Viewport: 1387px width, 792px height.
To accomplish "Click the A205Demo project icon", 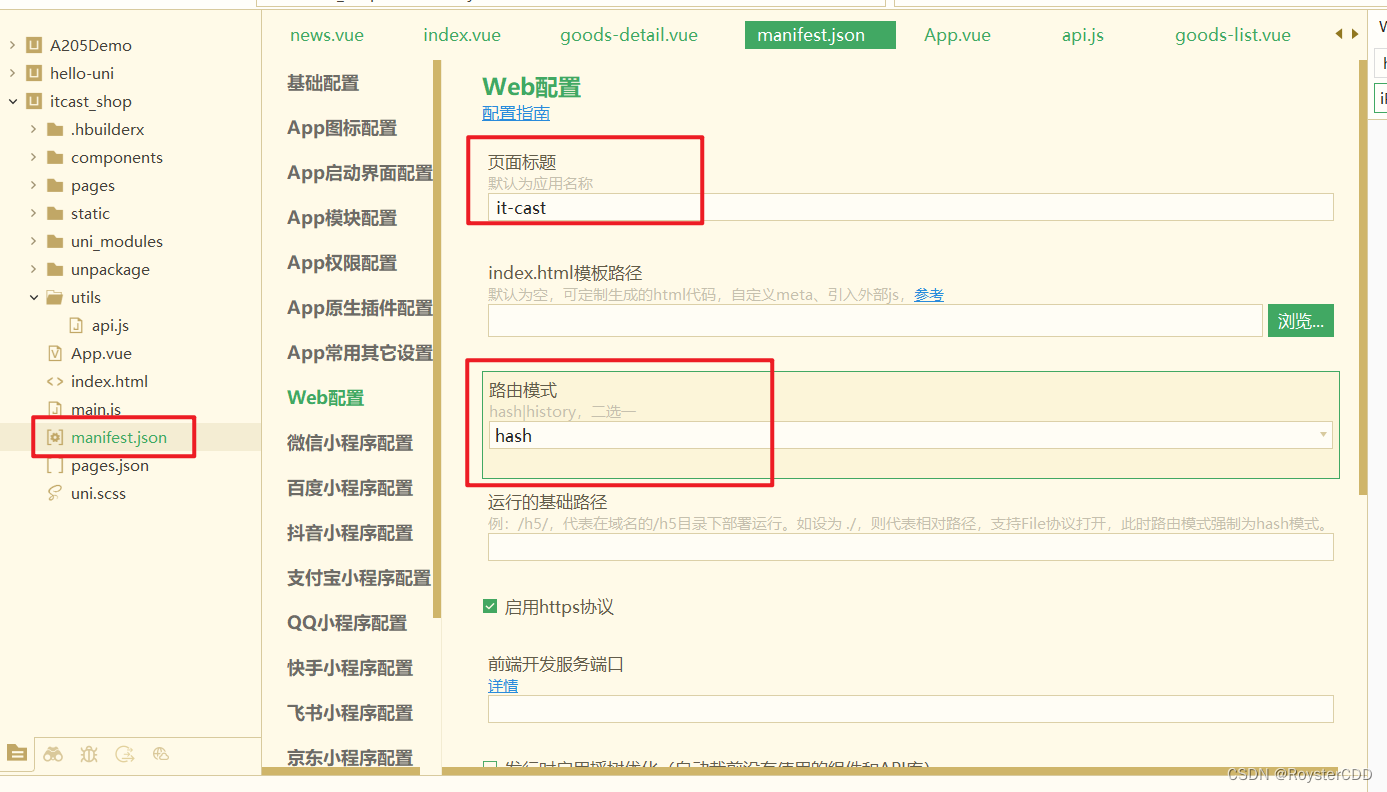I will (x=34, y=45).
